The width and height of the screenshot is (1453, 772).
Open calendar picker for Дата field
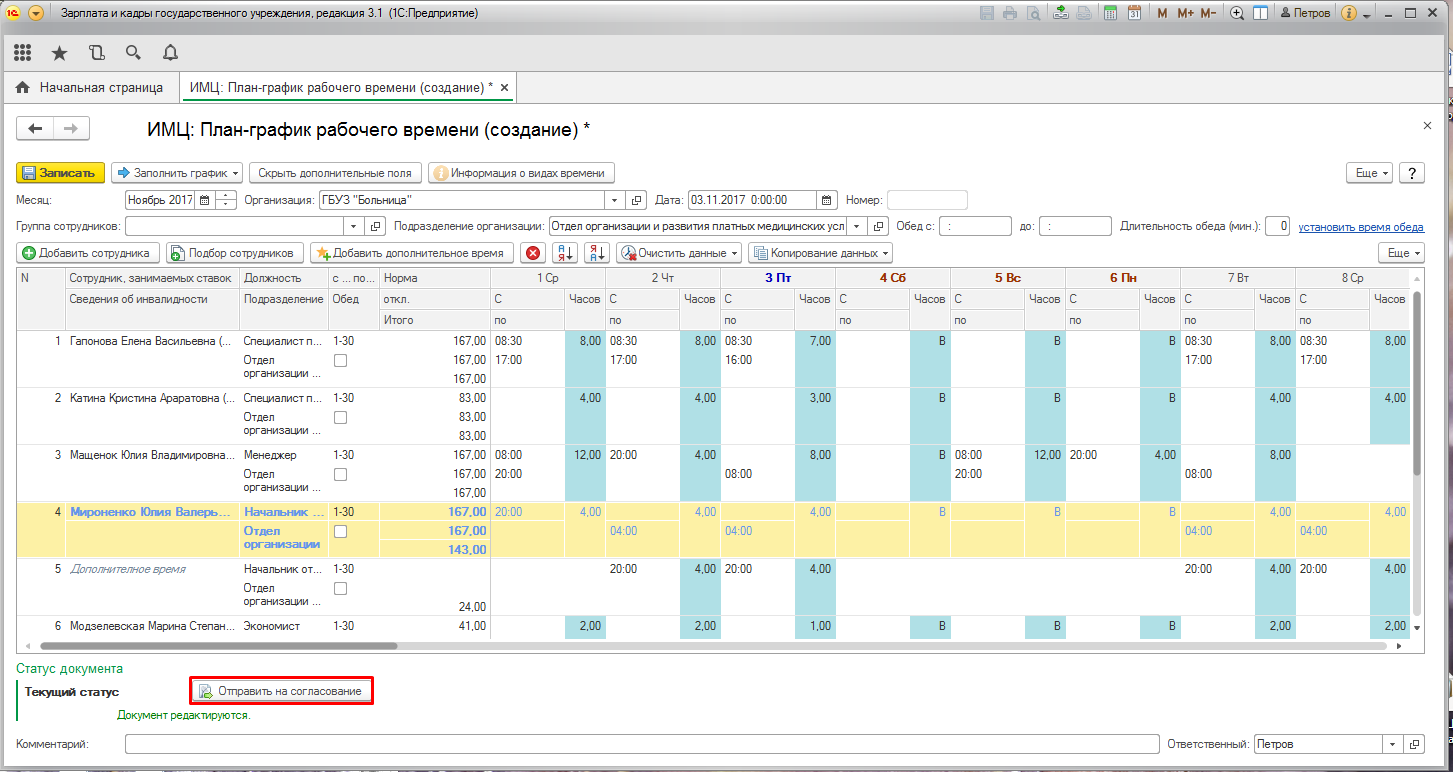[827, 200]
